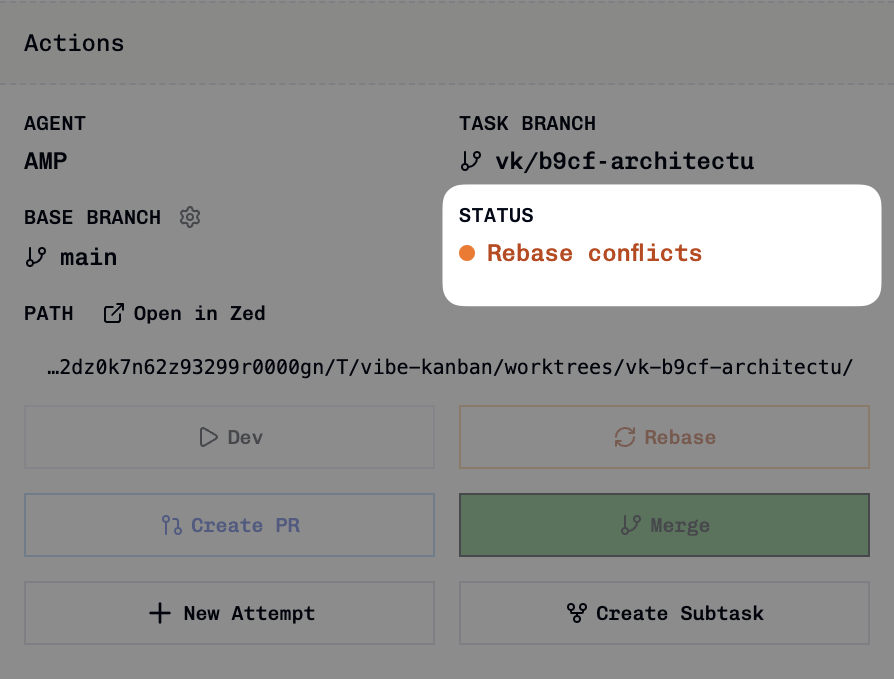
Task: Click the Create Subtask button label
Action: 680,613
